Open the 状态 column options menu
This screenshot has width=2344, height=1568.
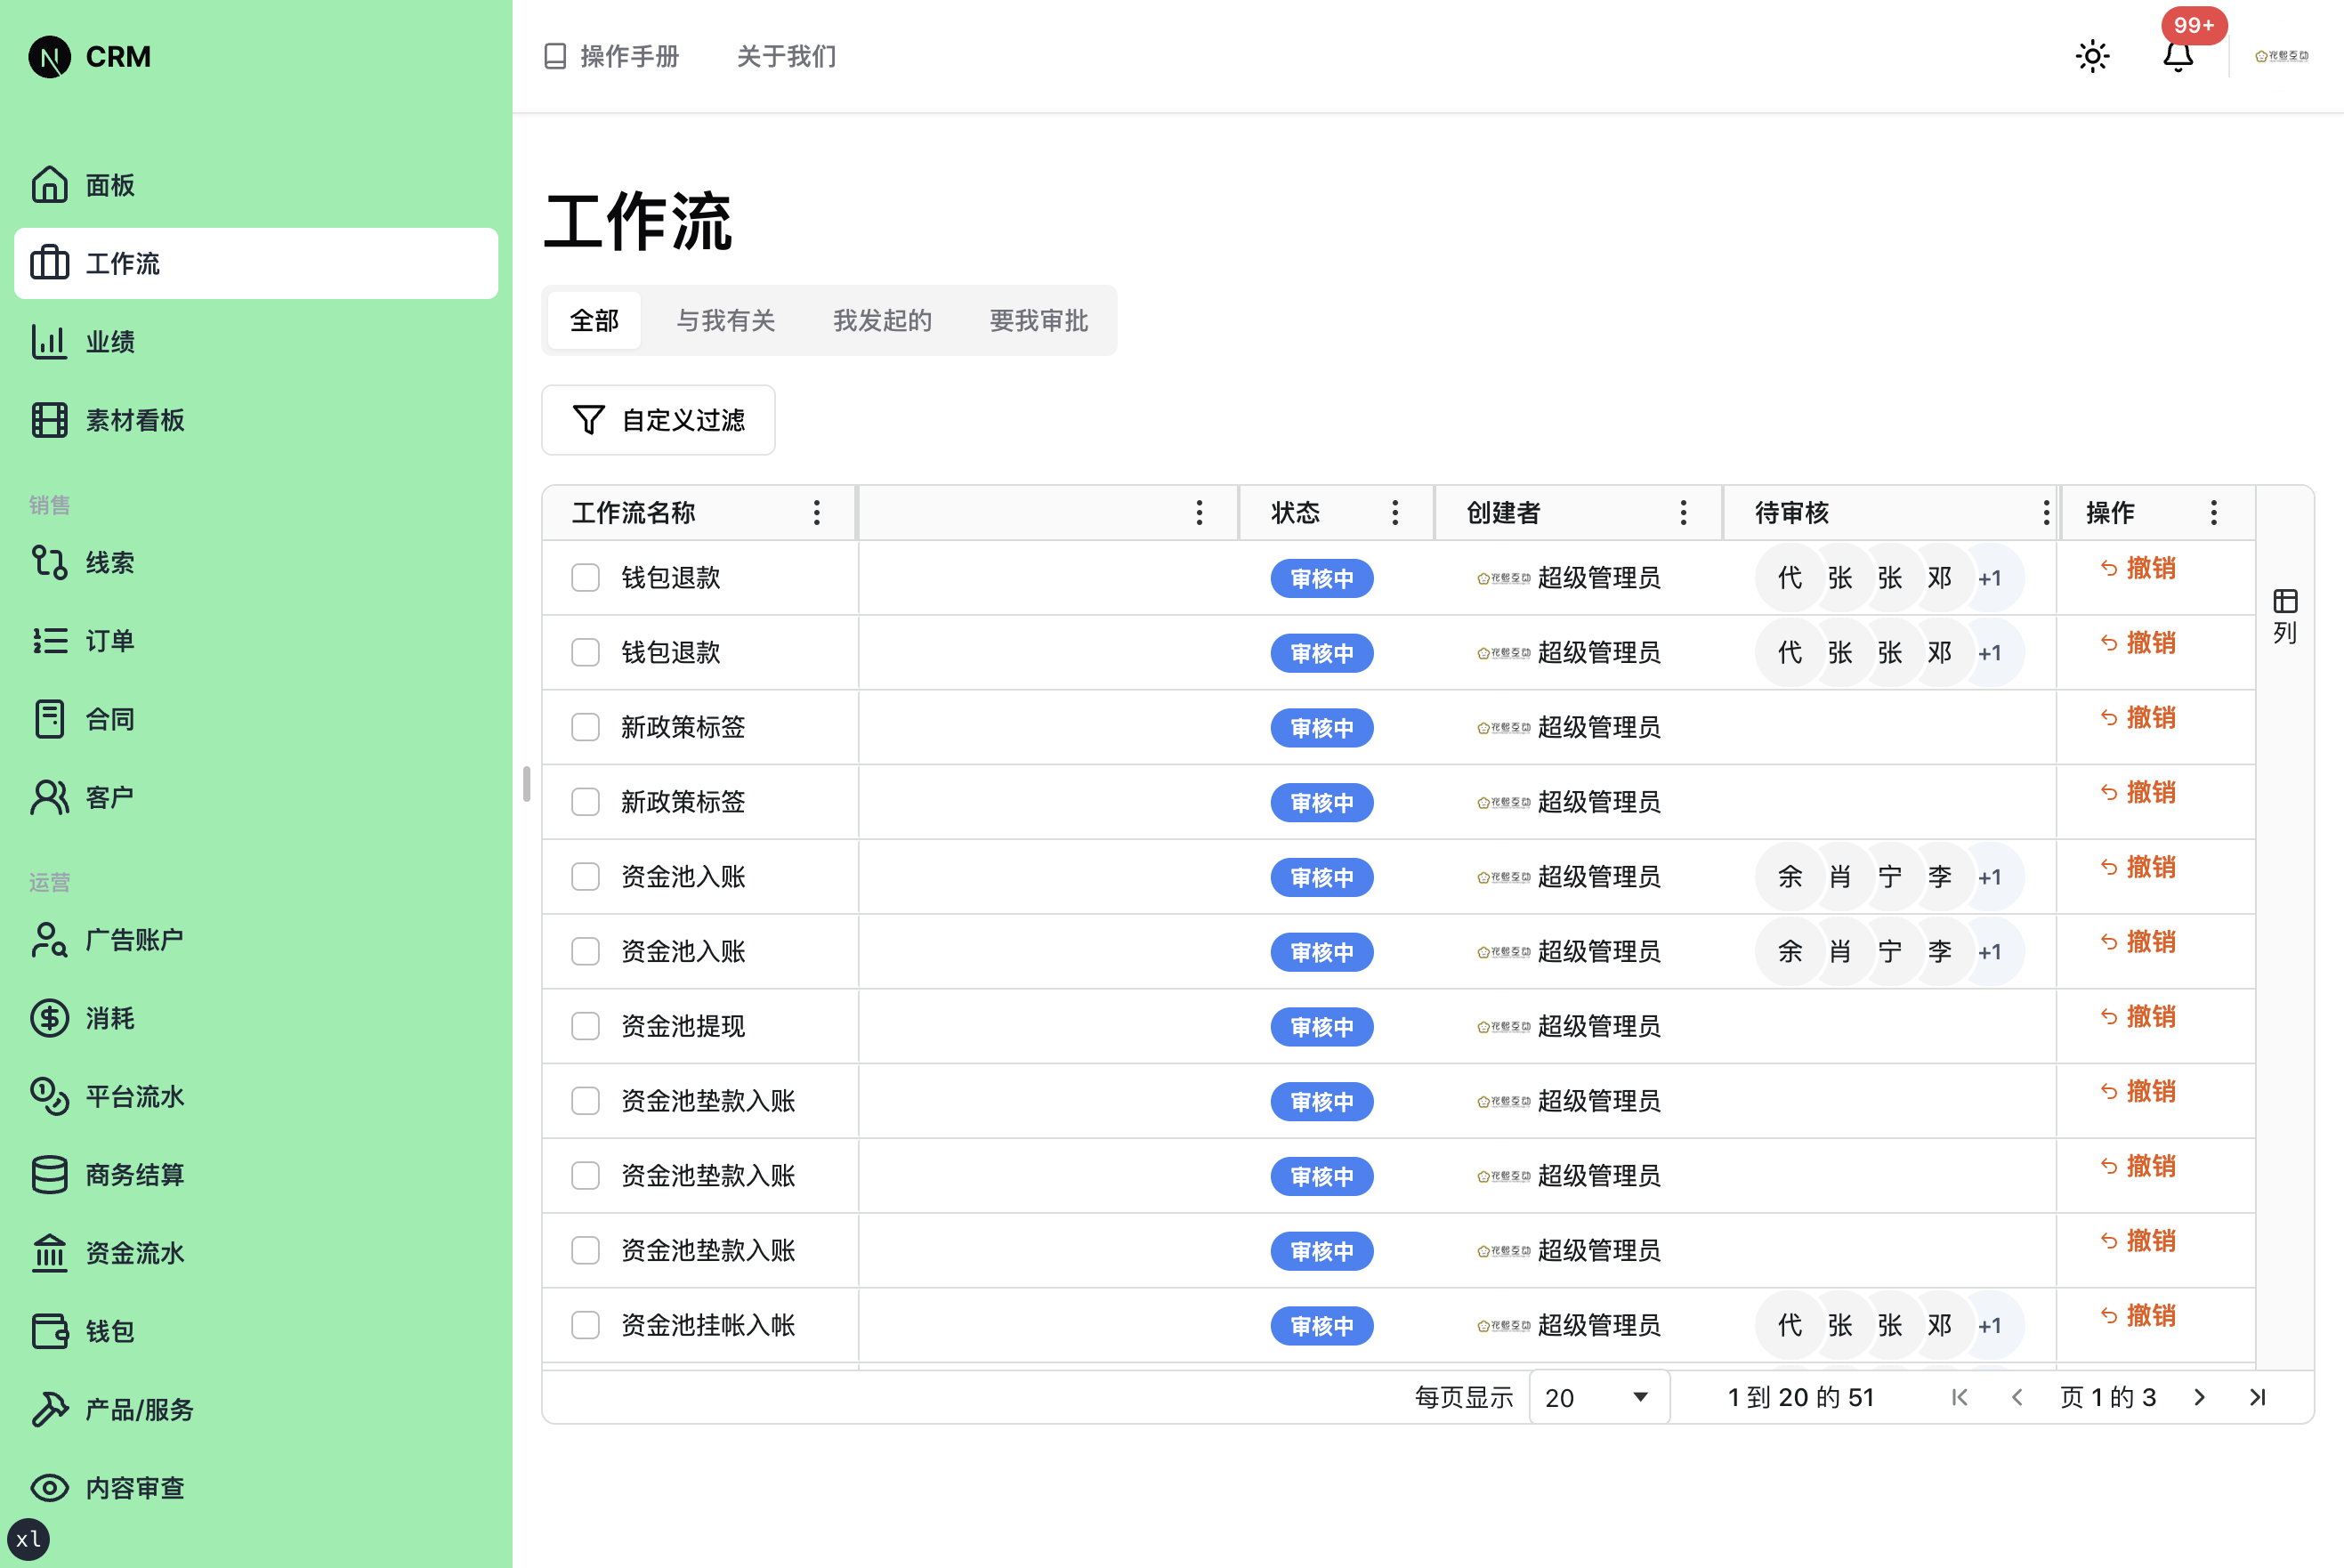click(1394, 512)
